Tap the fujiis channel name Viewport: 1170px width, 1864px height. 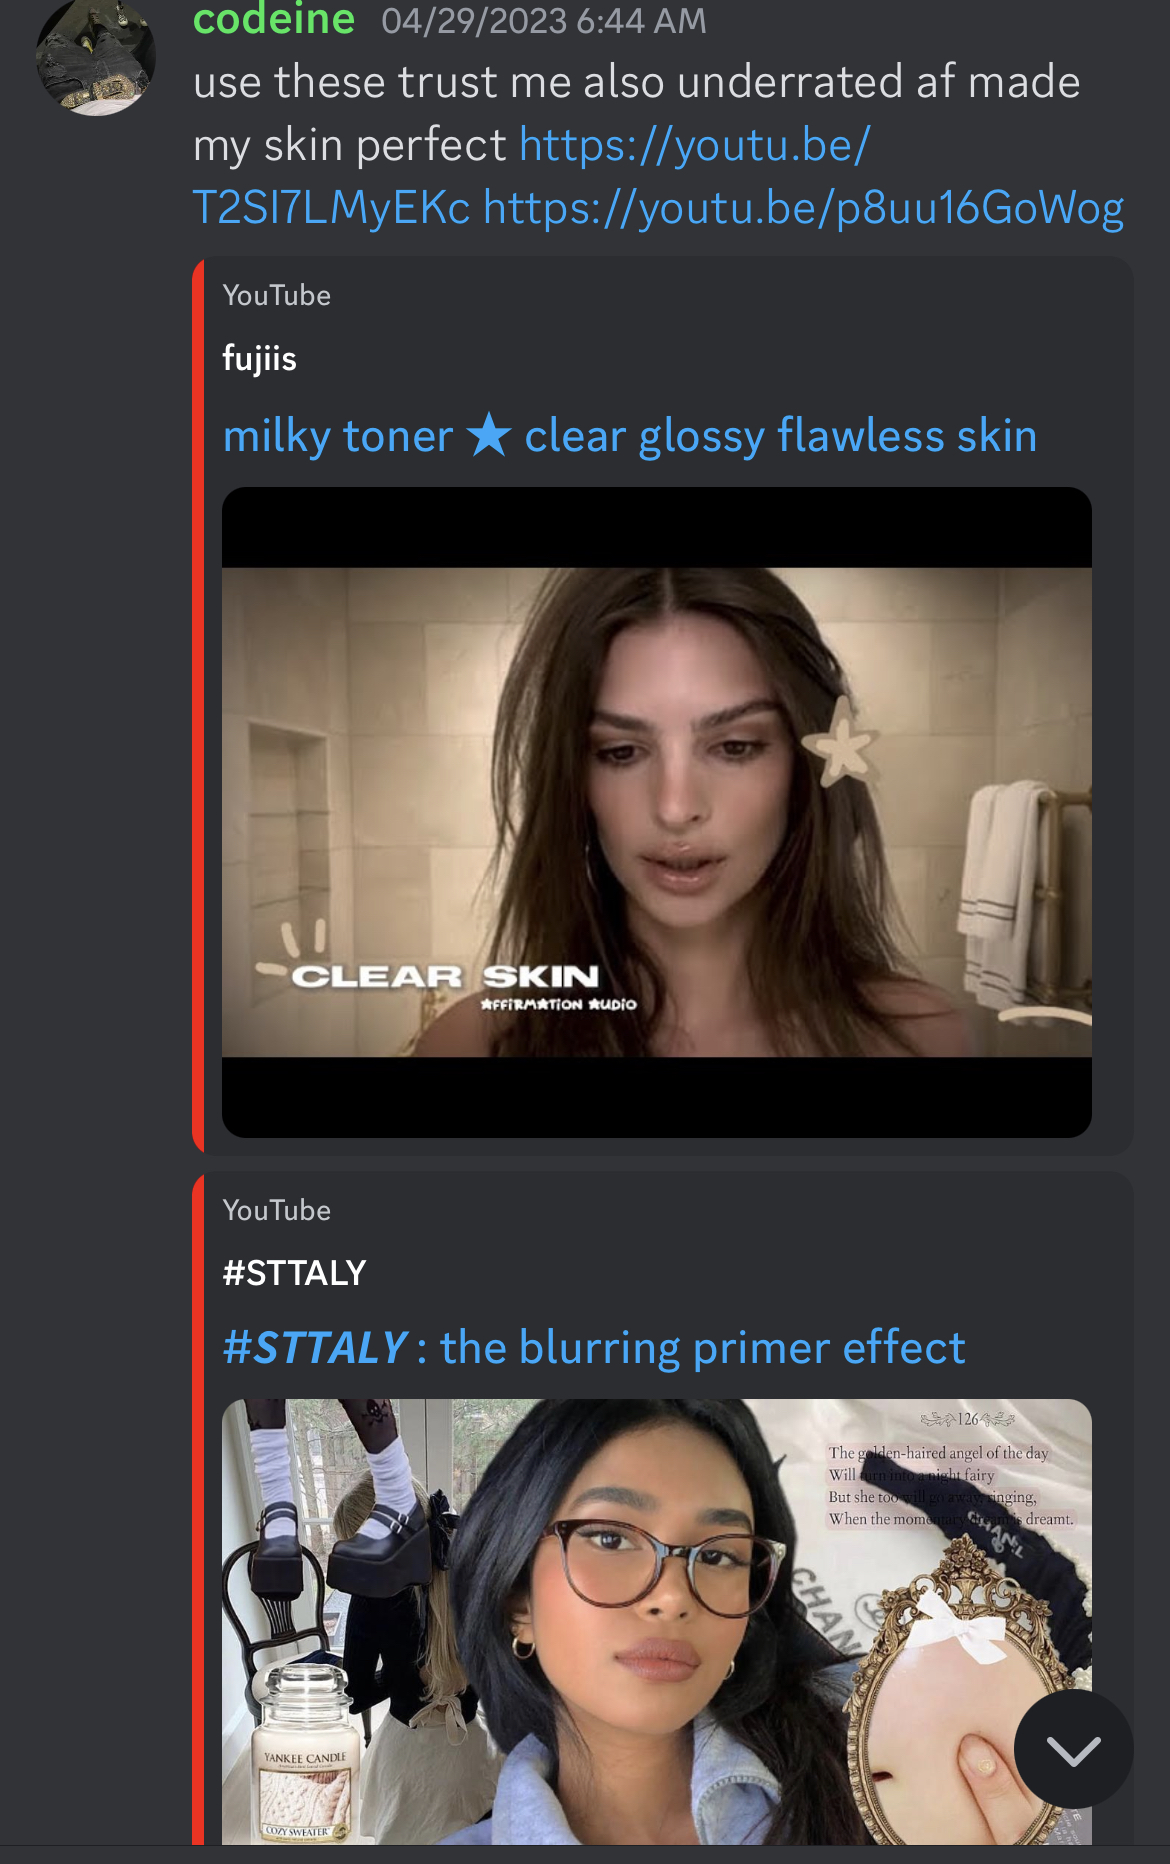click(260, 358)
